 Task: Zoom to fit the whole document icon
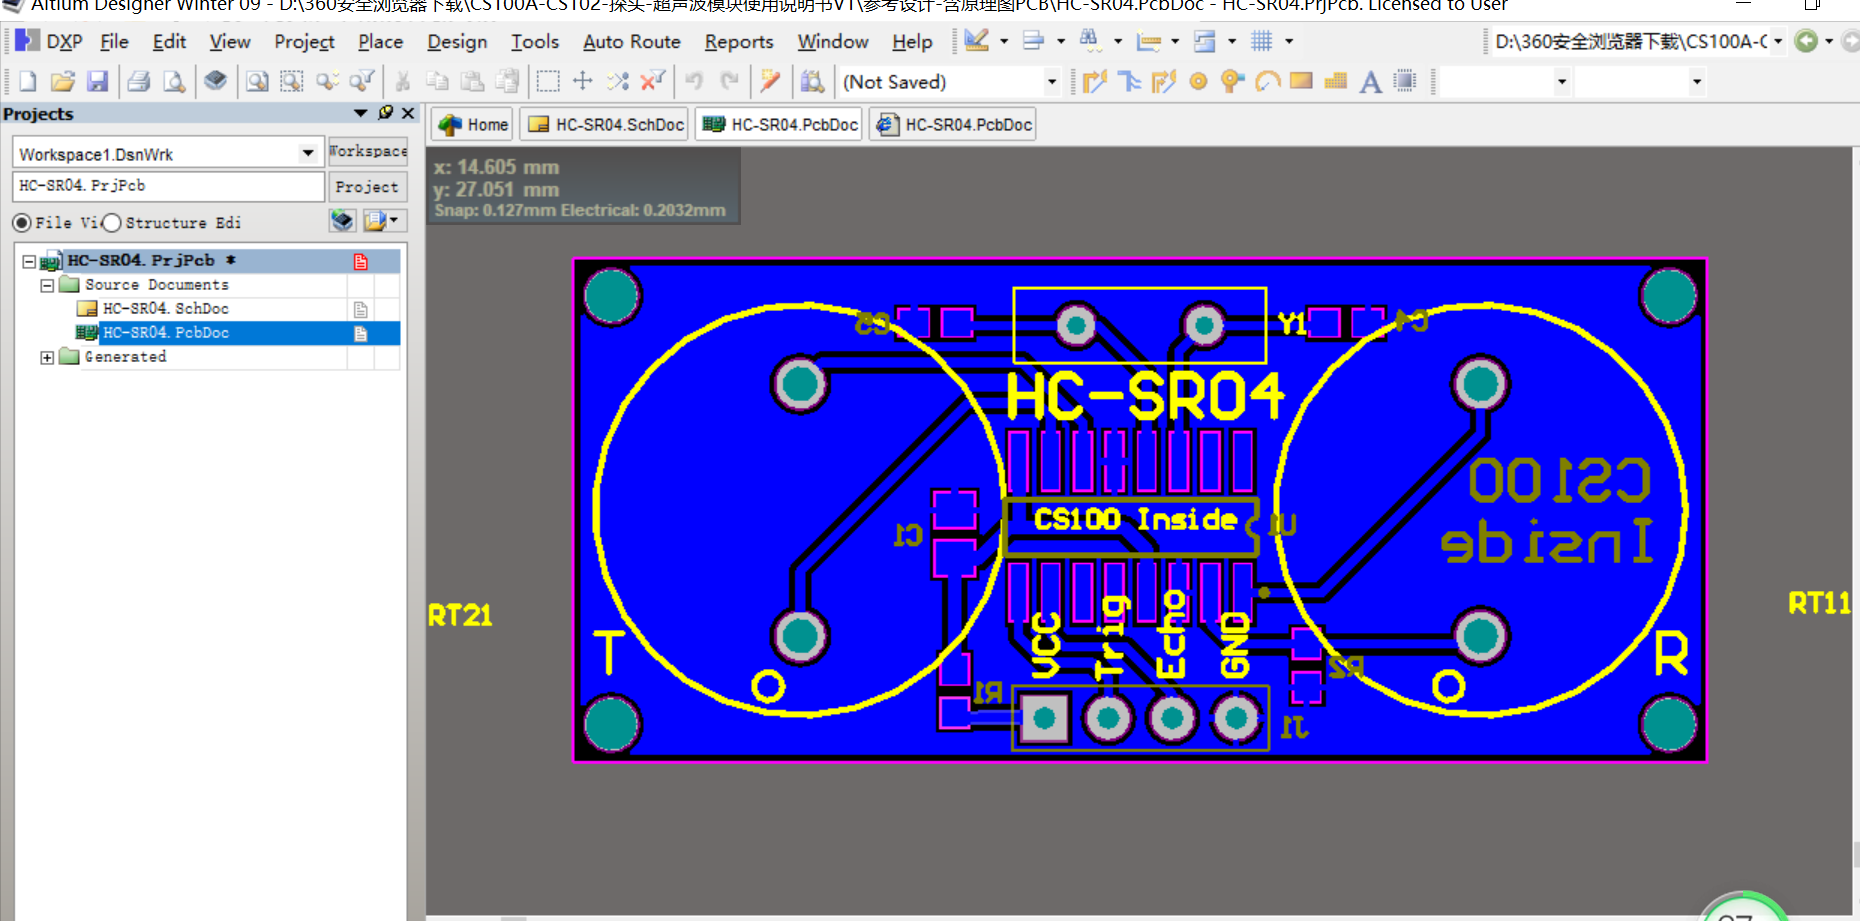click(x=257, y=81)
